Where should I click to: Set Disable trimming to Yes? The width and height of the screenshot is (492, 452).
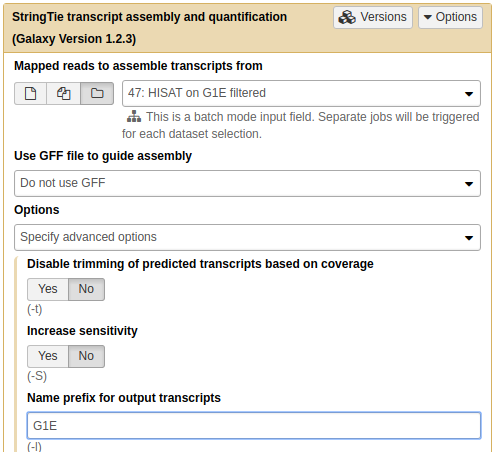point(48,289)
